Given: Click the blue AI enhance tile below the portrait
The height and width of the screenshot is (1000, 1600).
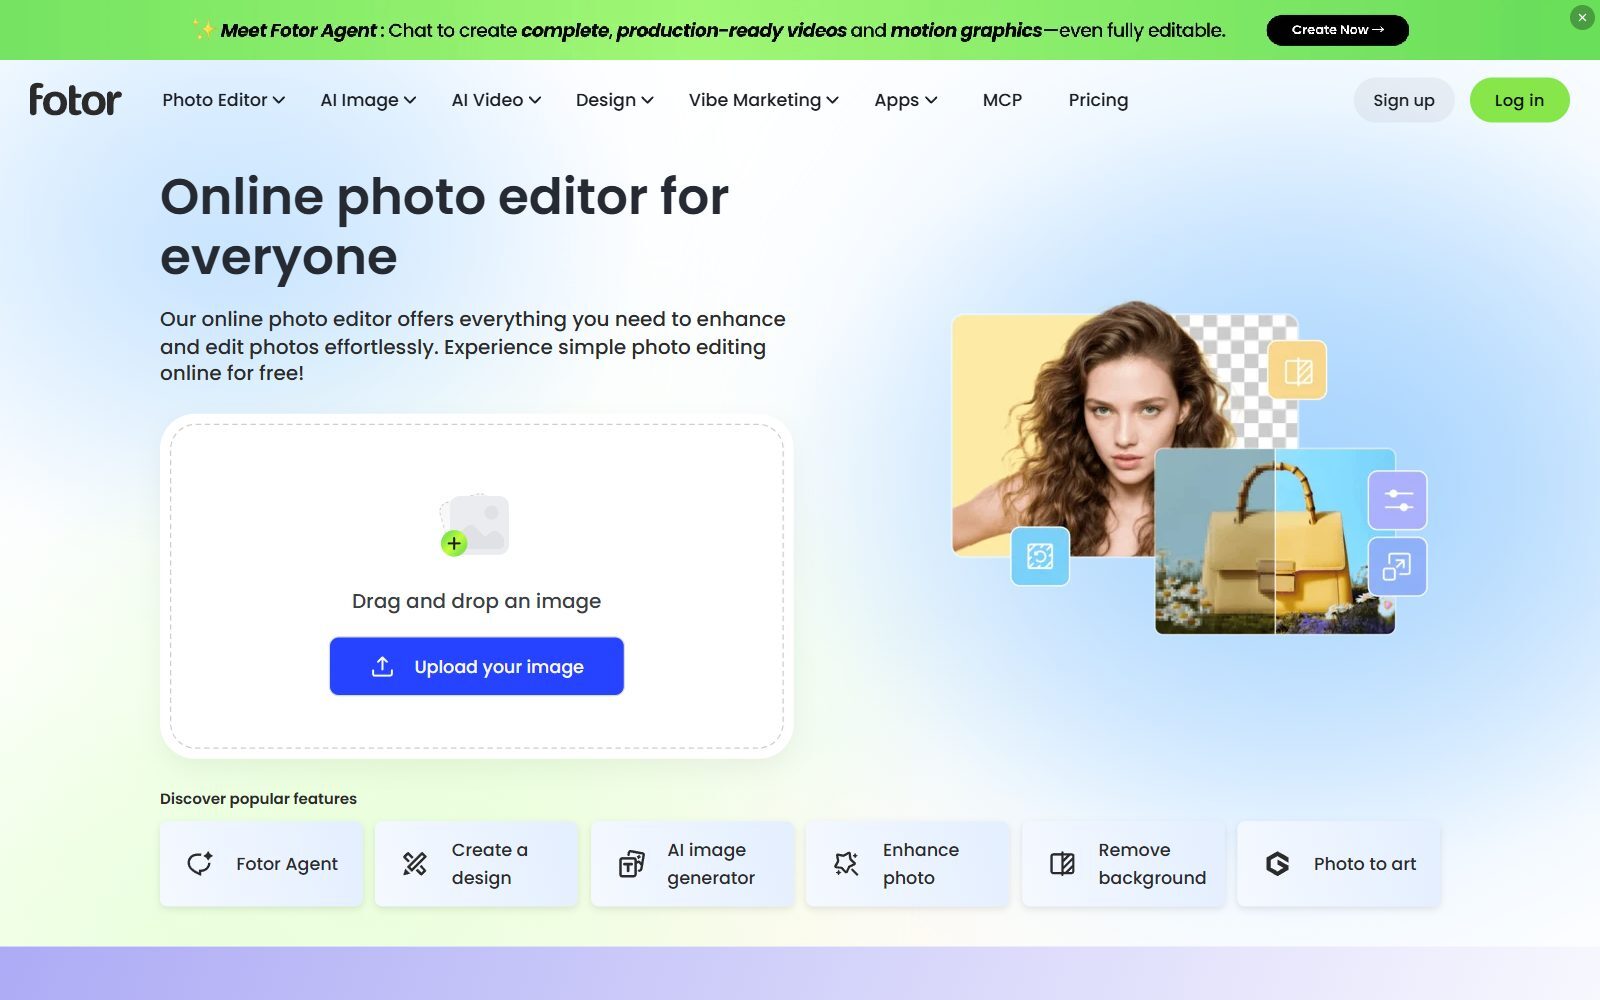Looking at the screenshot, I should click(1040, 556).
